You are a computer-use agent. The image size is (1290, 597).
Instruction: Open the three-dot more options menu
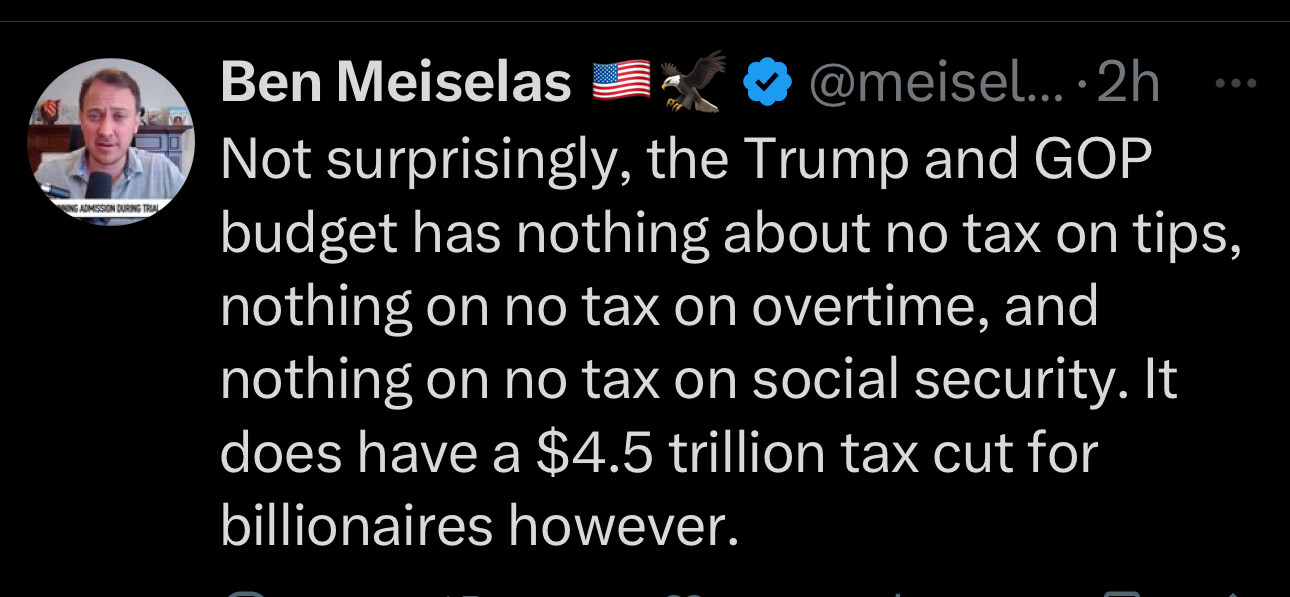pos(1239,85)
